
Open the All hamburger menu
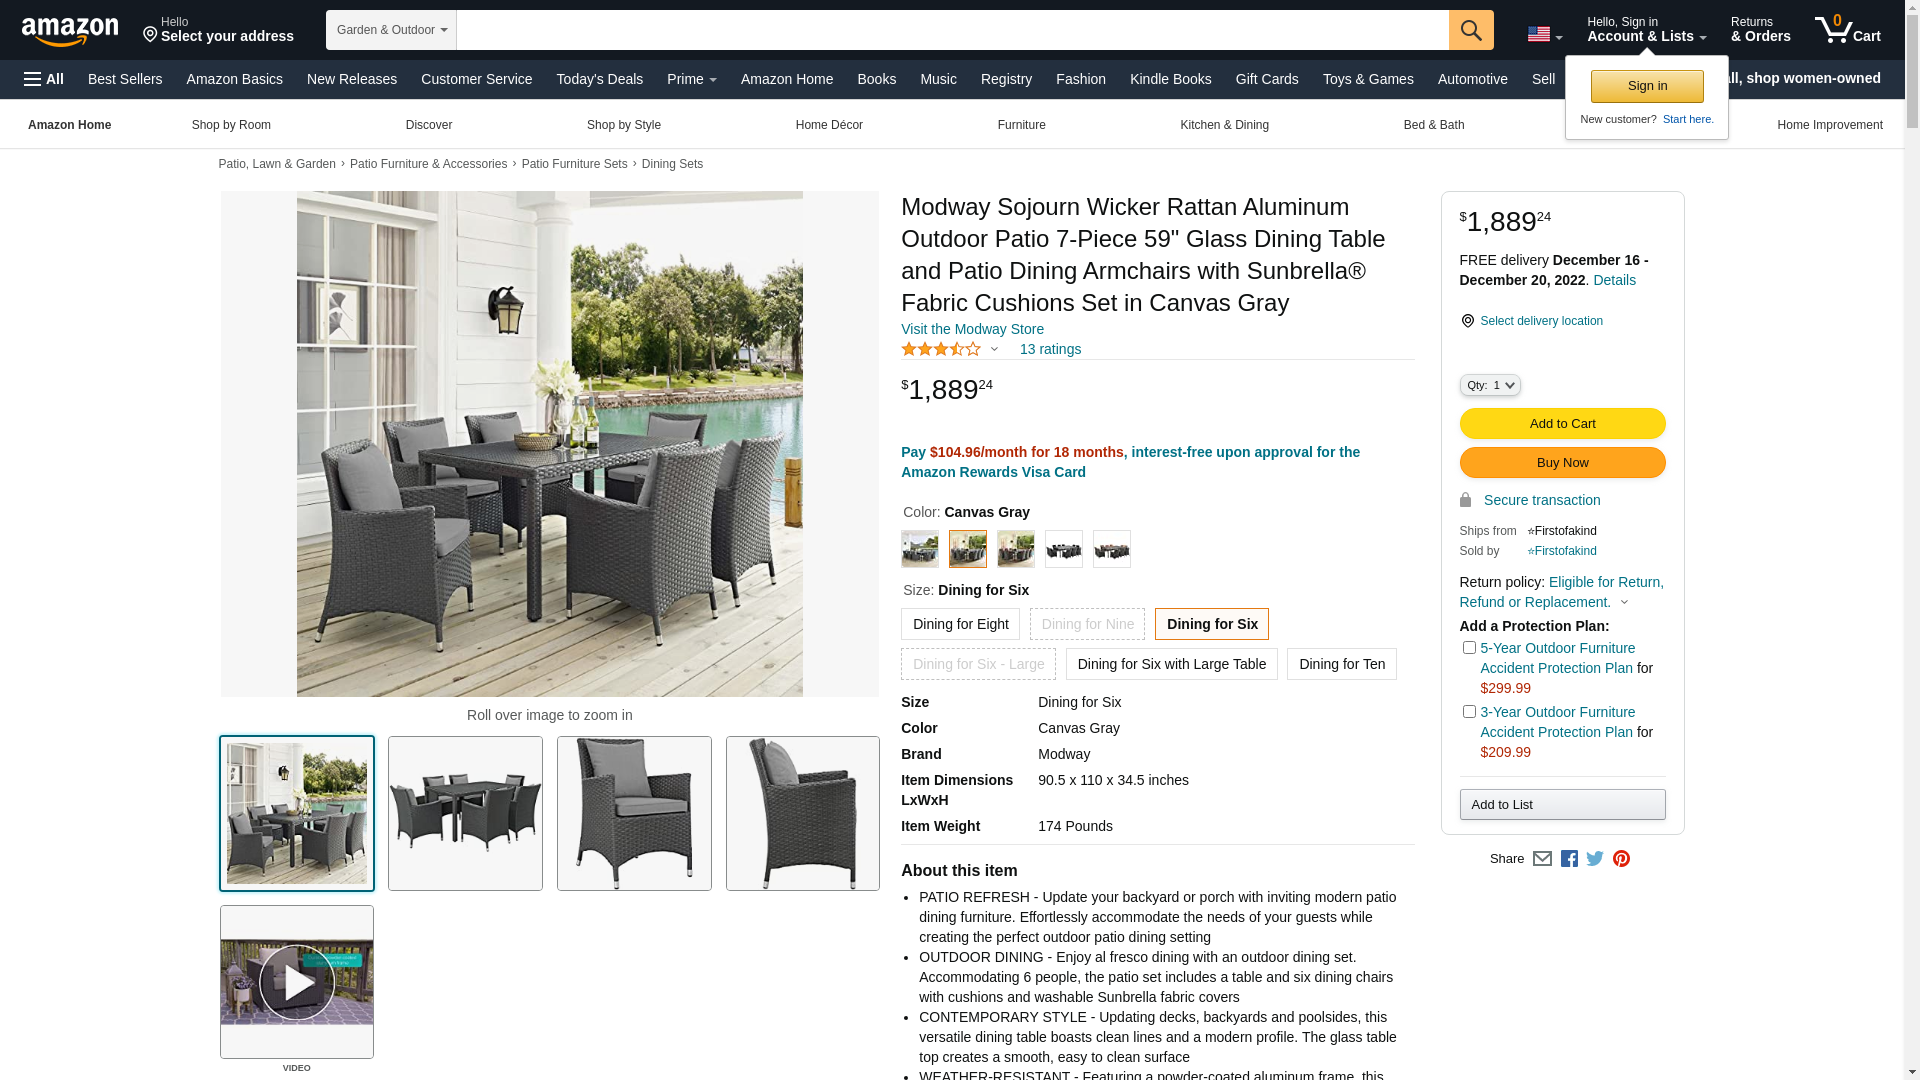44,79
